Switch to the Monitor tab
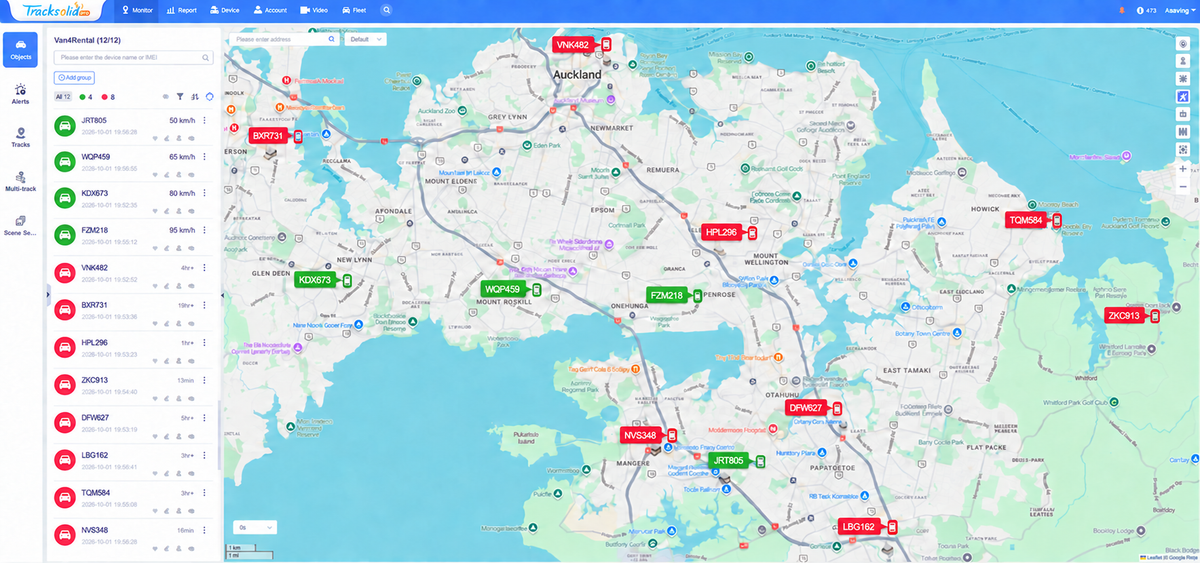This screenshot has width=1200, height=563. click(x=139, y=10)
